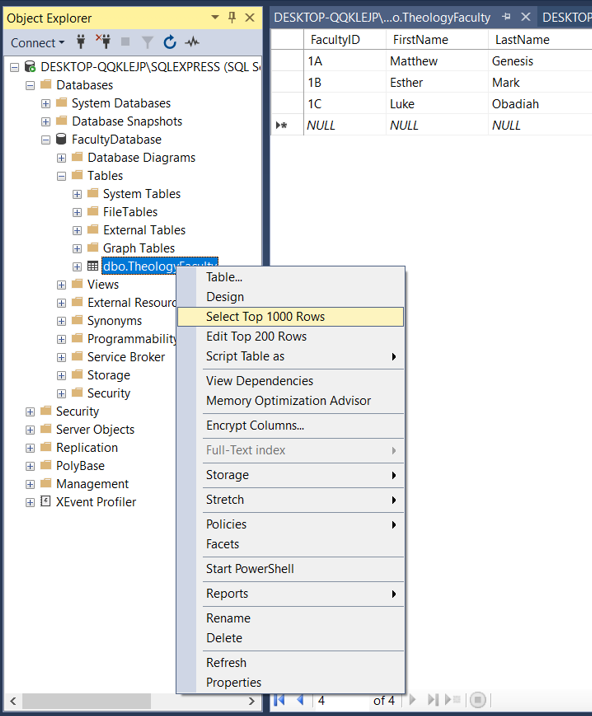Image resolution: width=592 pixels, height=716 pixels.
Task: Click the XEvent Profiler icon
Action: 45,501
